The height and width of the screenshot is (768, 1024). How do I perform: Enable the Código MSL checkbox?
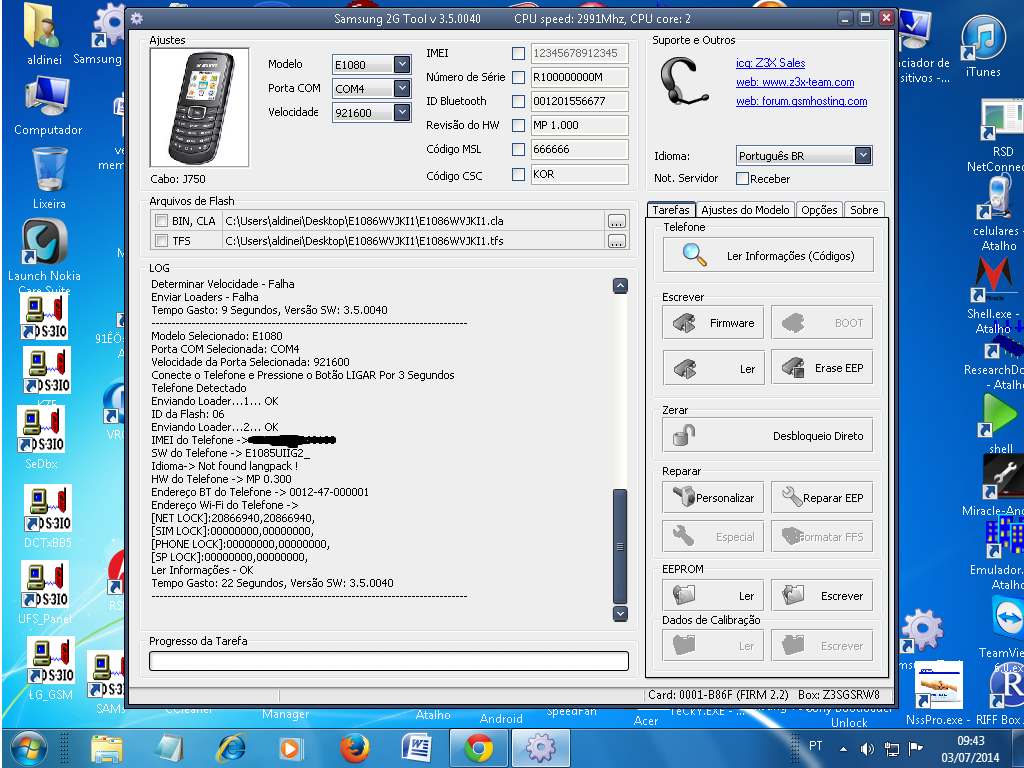[519, 149]
